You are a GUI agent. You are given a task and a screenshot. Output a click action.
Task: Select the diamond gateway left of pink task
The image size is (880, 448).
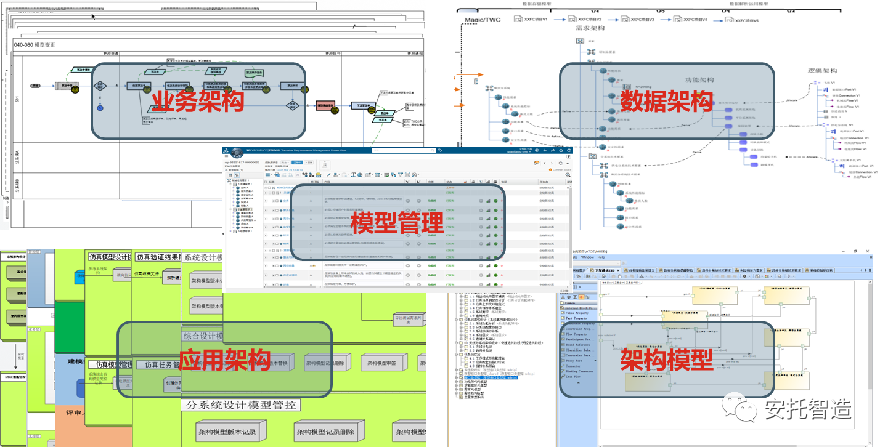tap(291, 104)
